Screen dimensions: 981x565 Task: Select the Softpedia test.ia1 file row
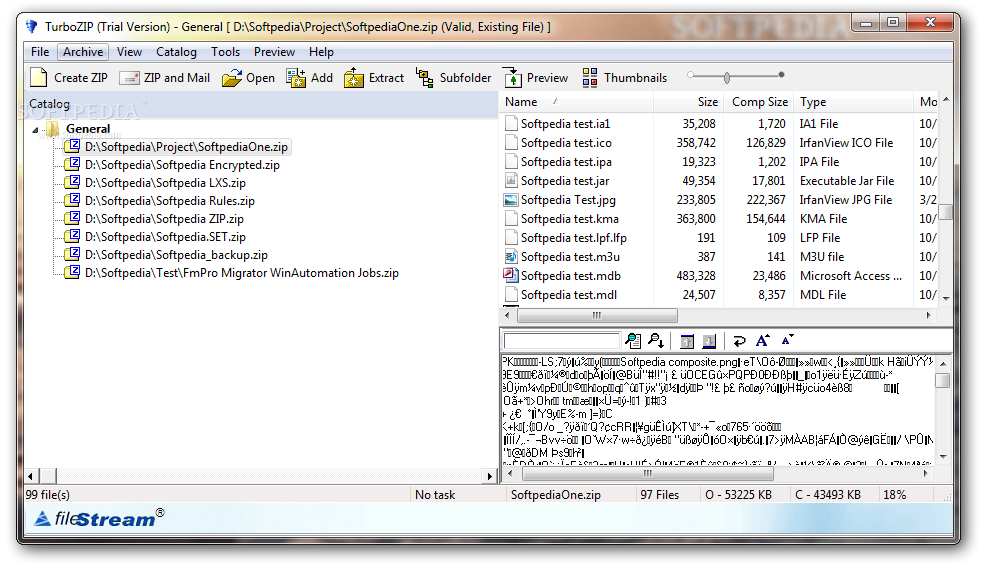719,124
